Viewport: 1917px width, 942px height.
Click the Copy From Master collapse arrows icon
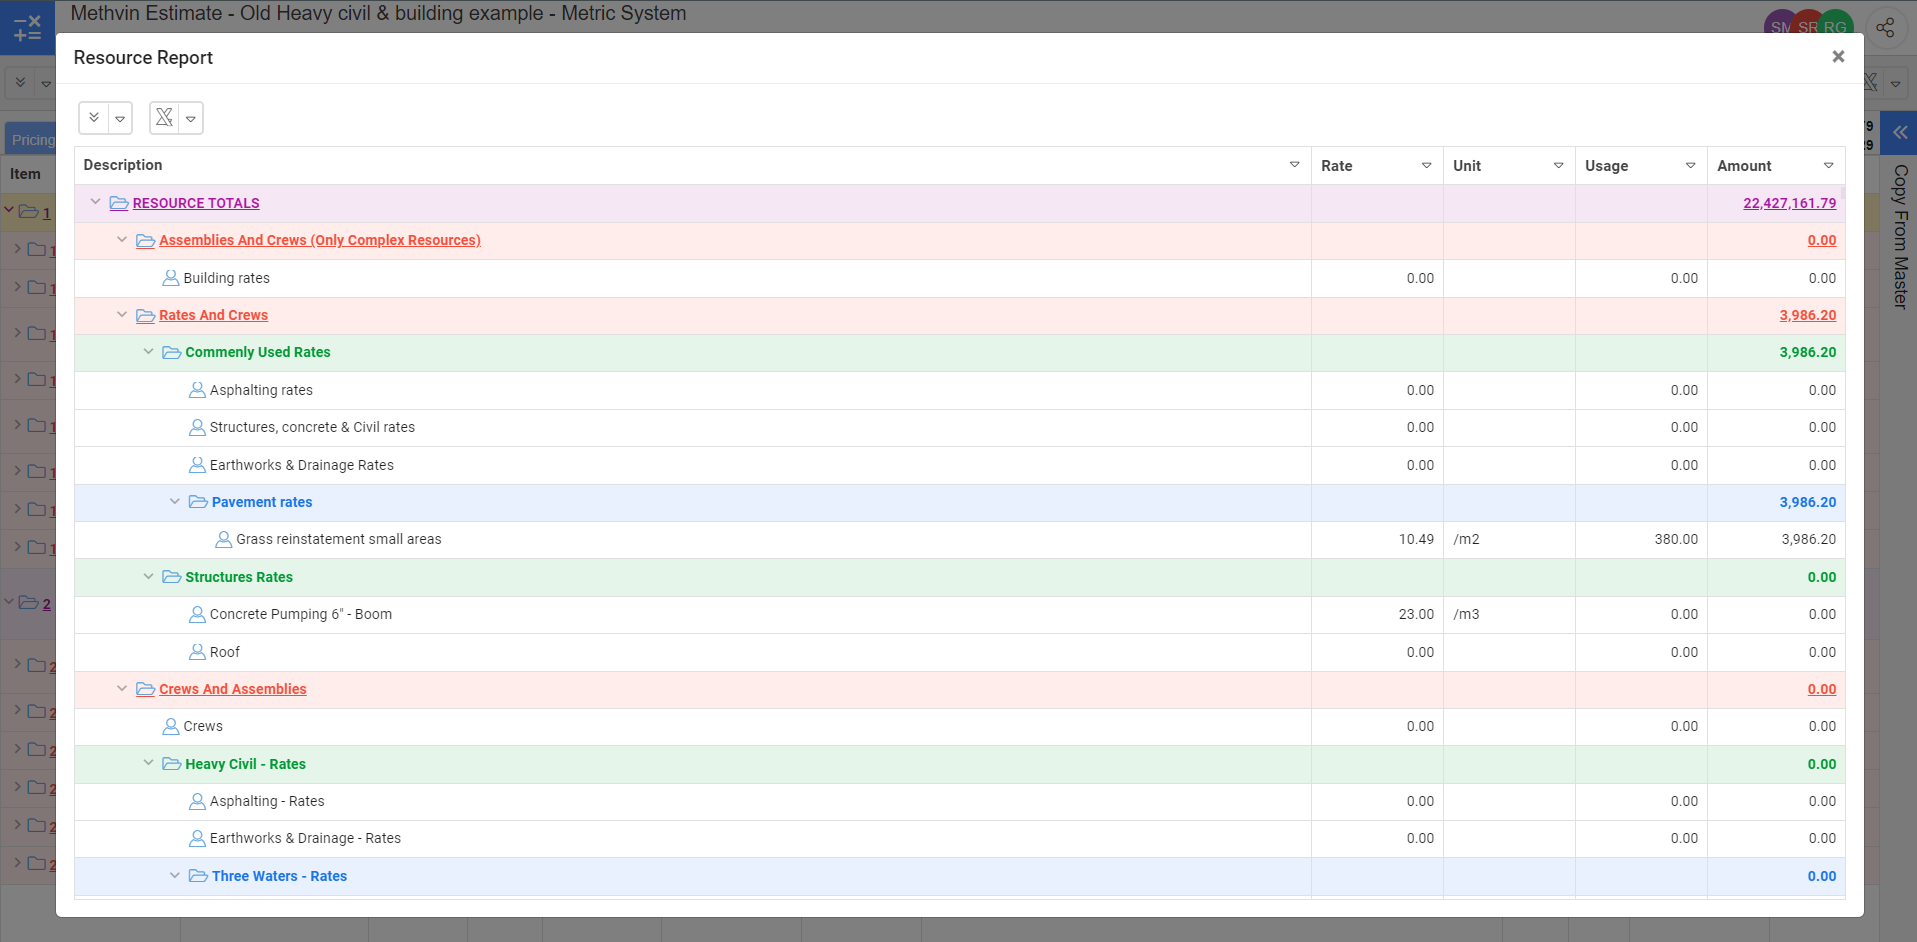pyautogui.click(x=1899, y=132)
